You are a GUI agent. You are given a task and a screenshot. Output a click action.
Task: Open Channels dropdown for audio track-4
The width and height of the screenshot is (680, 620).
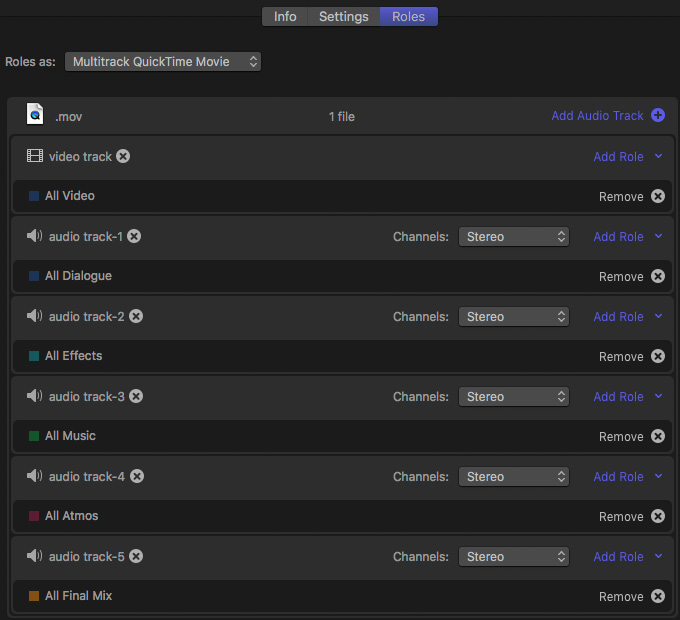click(x=513, y=477)
